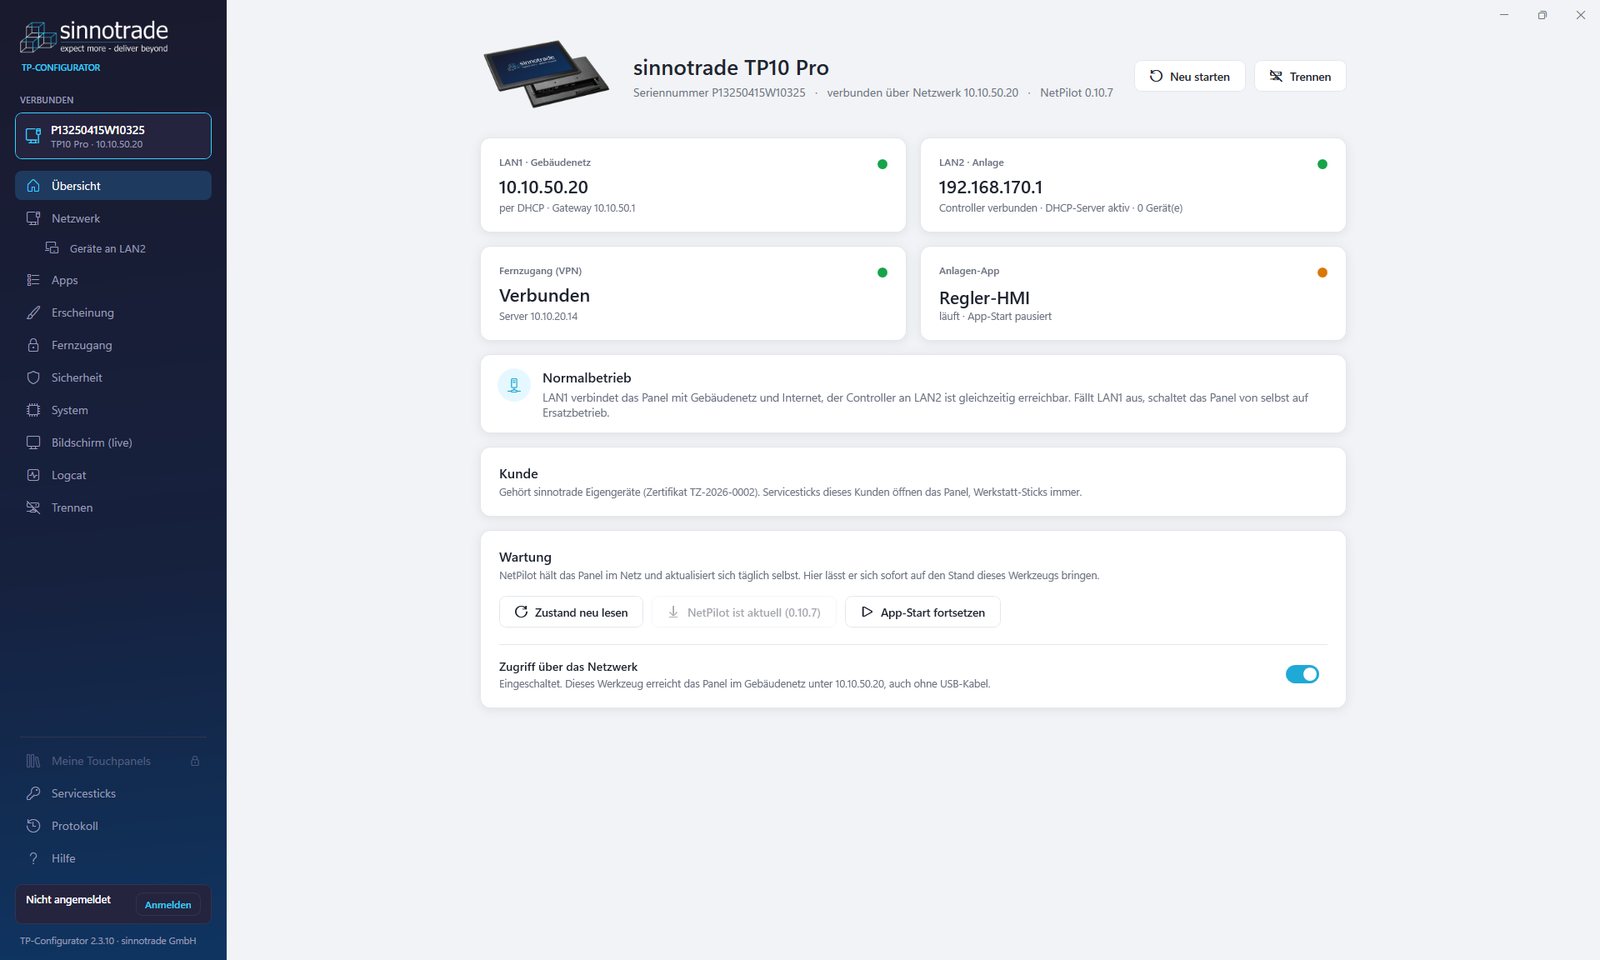The height and width of the screenshot is (960, 1600).
Task: Click the Fernzugang lock icon
Action: pos(33,345)
